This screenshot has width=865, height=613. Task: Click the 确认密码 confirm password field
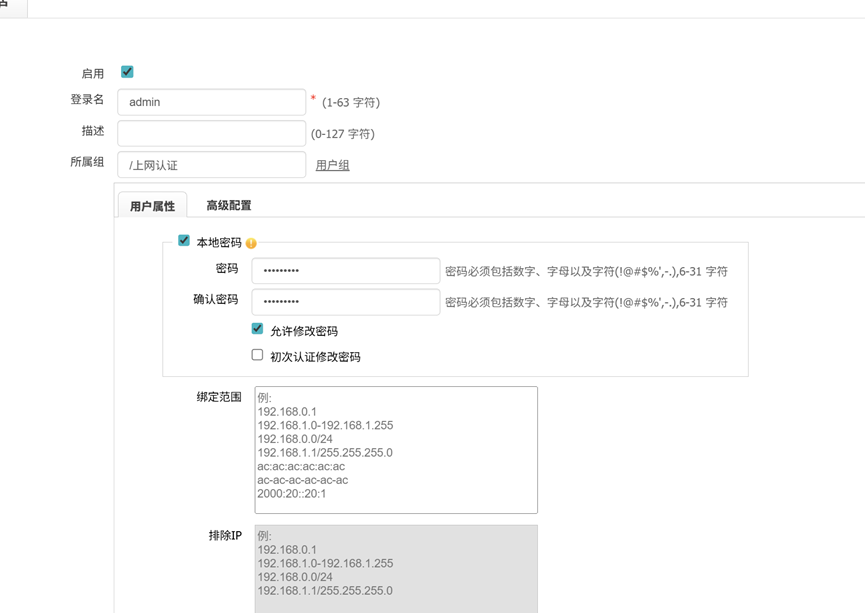coord(346,302)
